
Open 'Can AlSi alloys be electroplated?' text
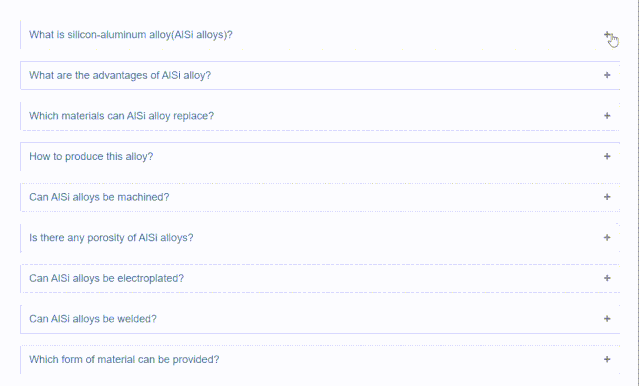[x=106, y=278]
